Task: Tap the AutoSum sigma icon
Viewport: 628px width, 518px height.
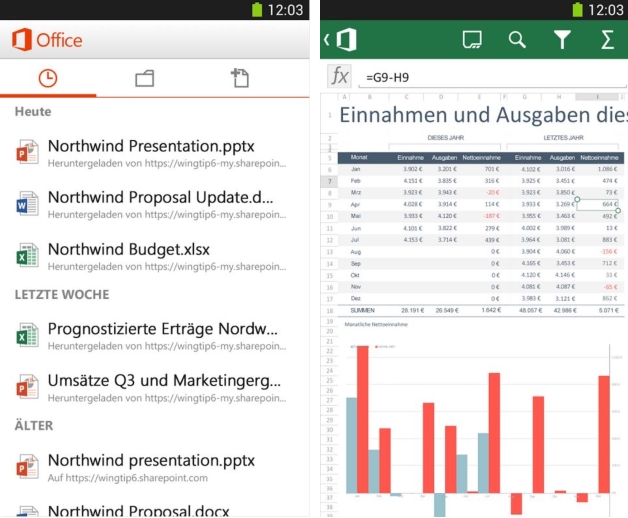Action: point(607,39)
